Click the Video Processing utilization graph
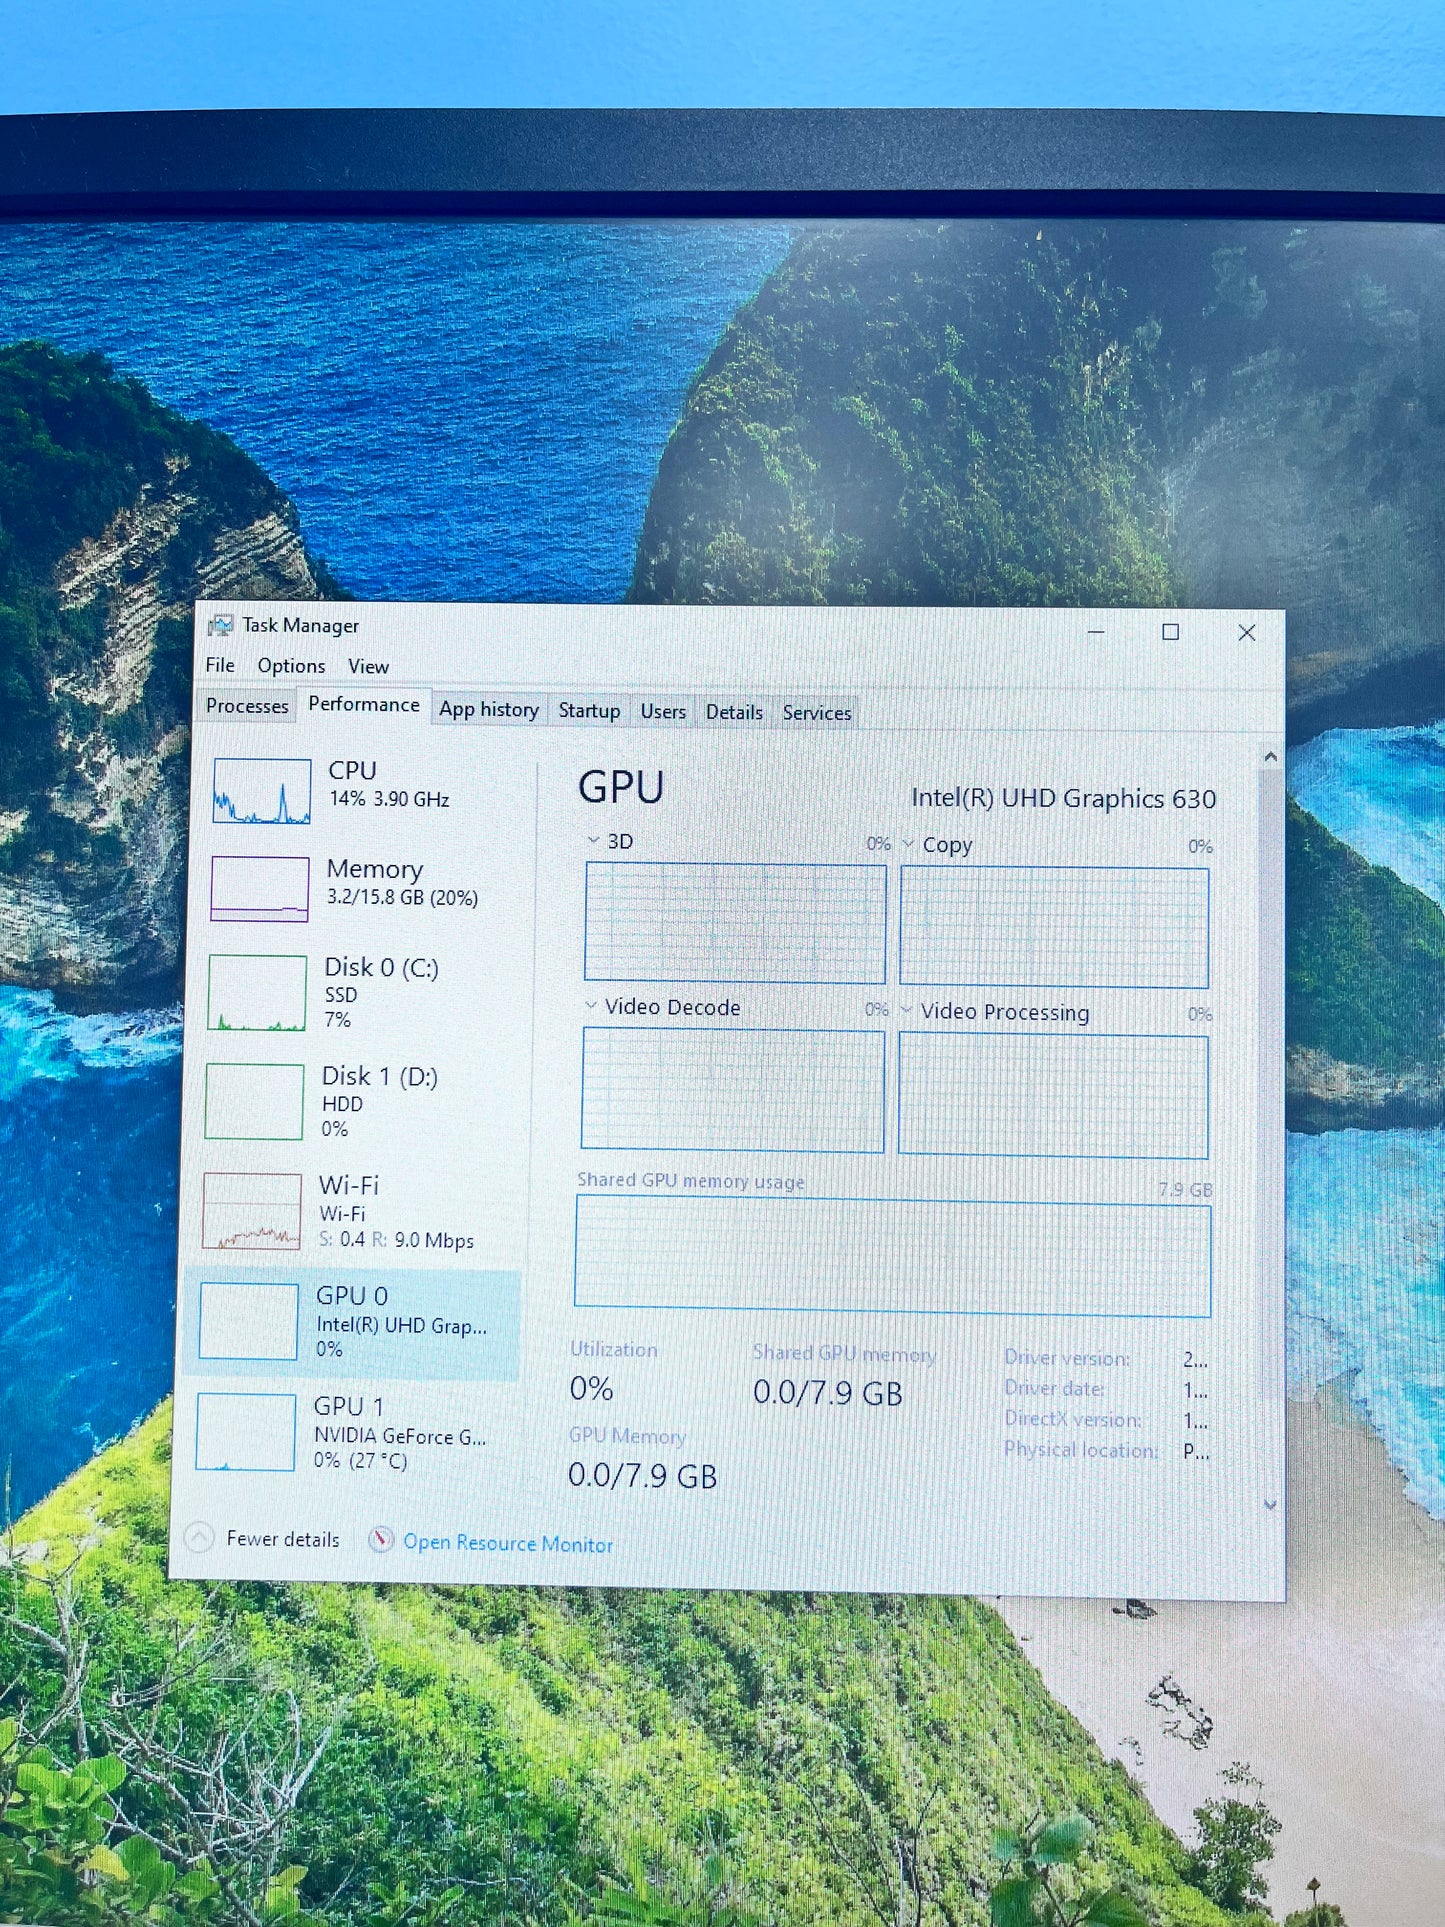1445x1927 pixels. point(1053,1096)
